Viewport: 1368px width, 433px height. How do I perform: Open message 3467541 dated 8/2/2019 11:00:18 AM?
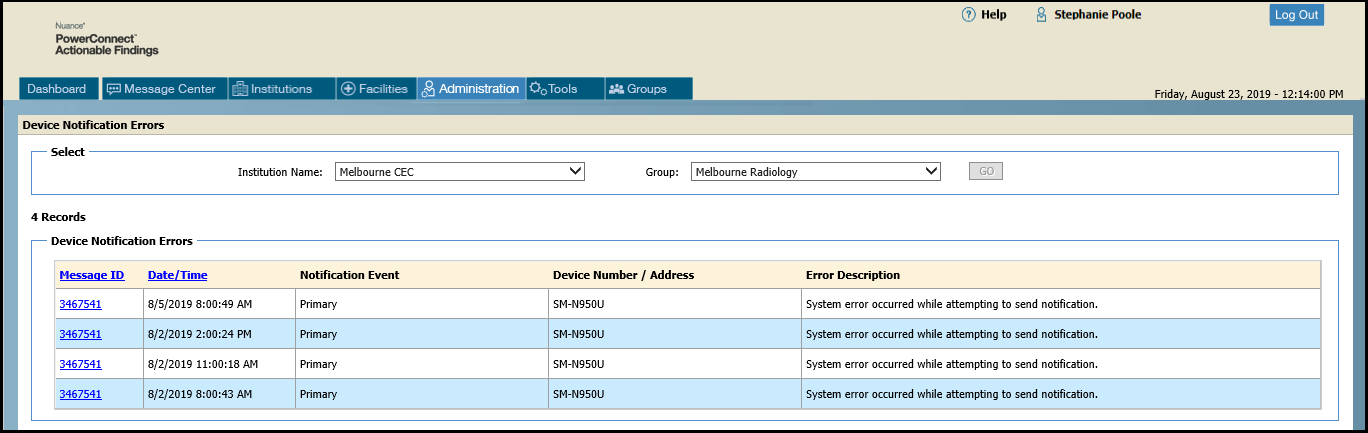point(80,364)
